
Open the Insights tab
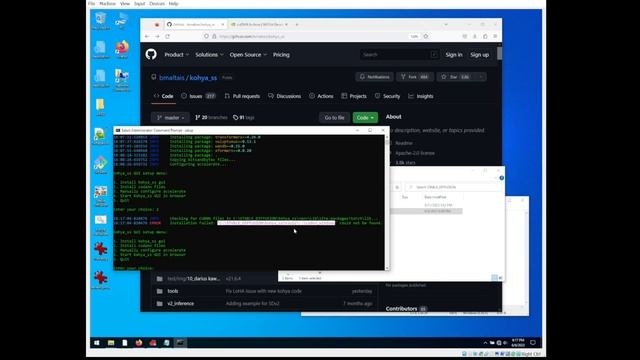421,96
